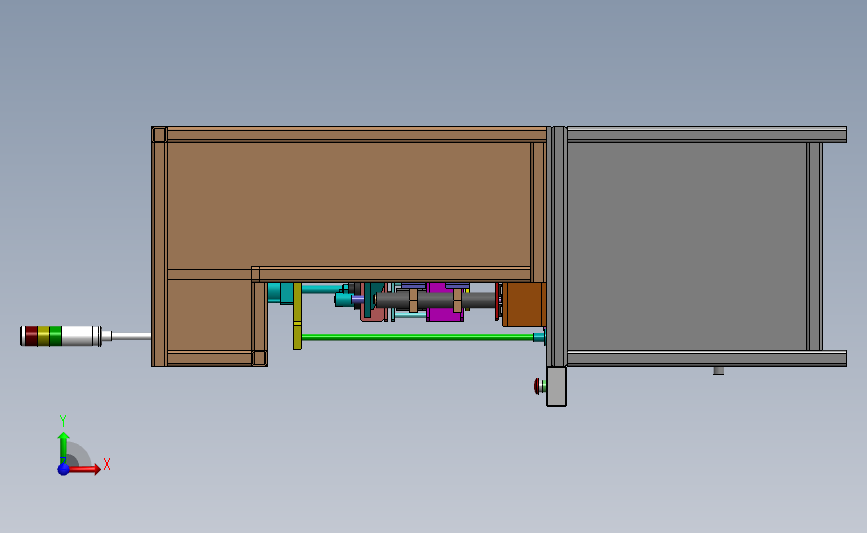Select the salmon pink block in the mechanism
Screen dimensions: 867x533
click(373, 315)
